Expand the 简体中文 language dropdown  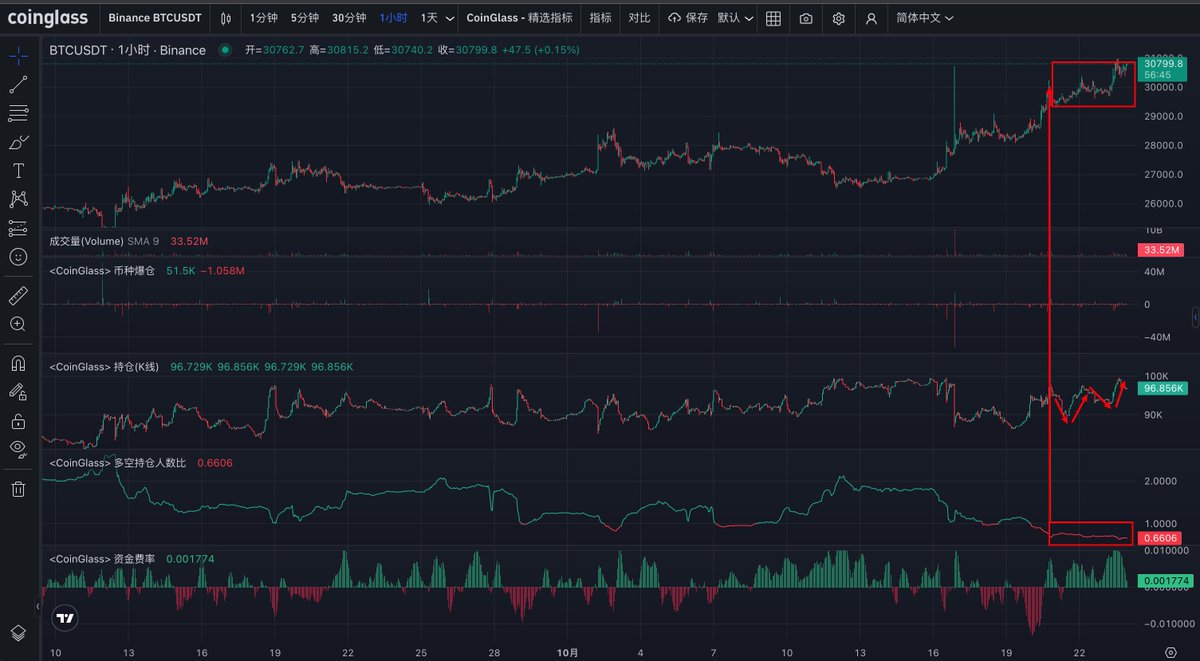[x=924, y=18]
